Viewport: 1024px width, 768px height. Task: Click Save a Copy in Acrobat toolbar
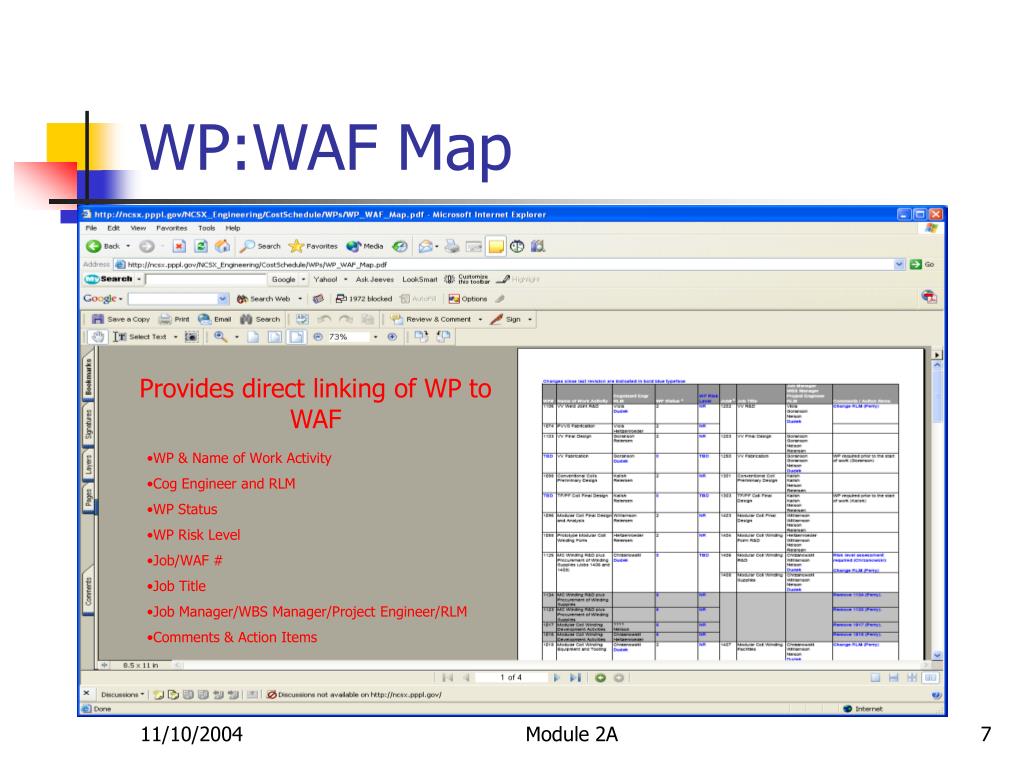[121, 319]
